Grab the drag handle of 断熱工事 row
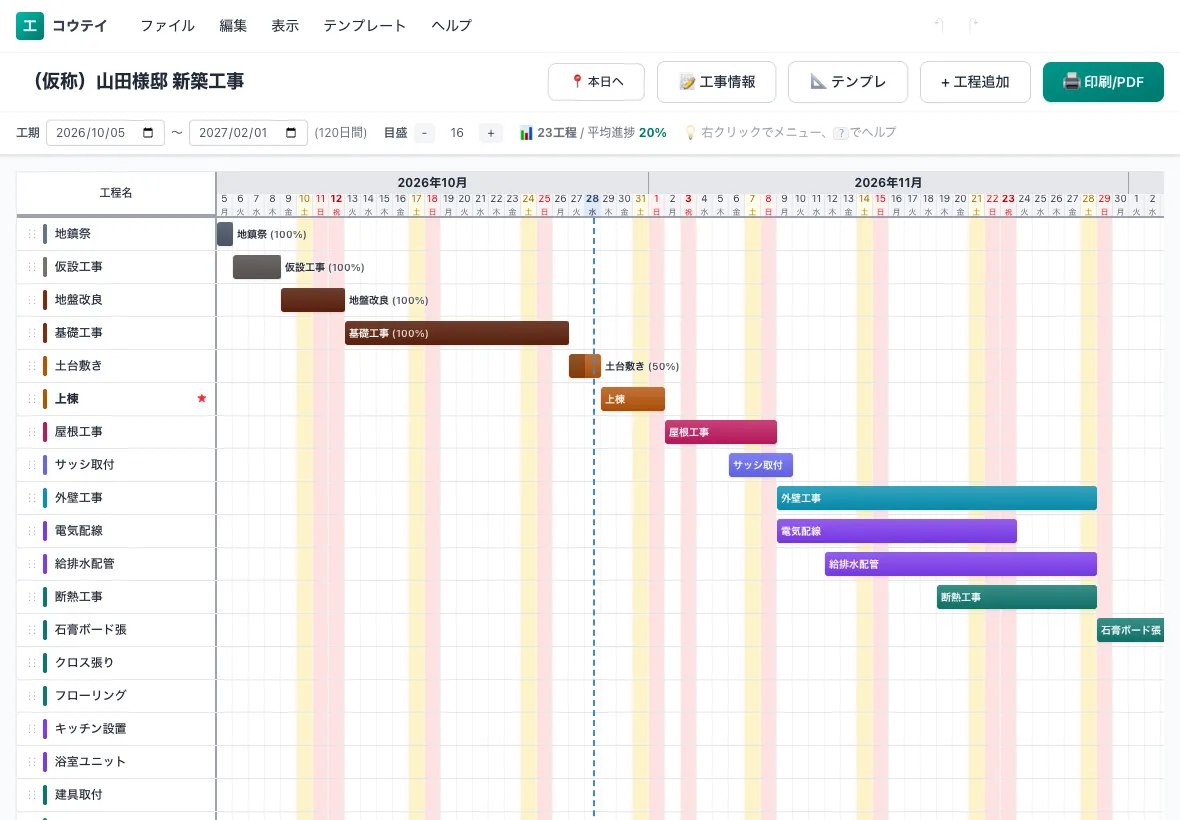Screen dimensions: 1180x820 coord(32,597)
